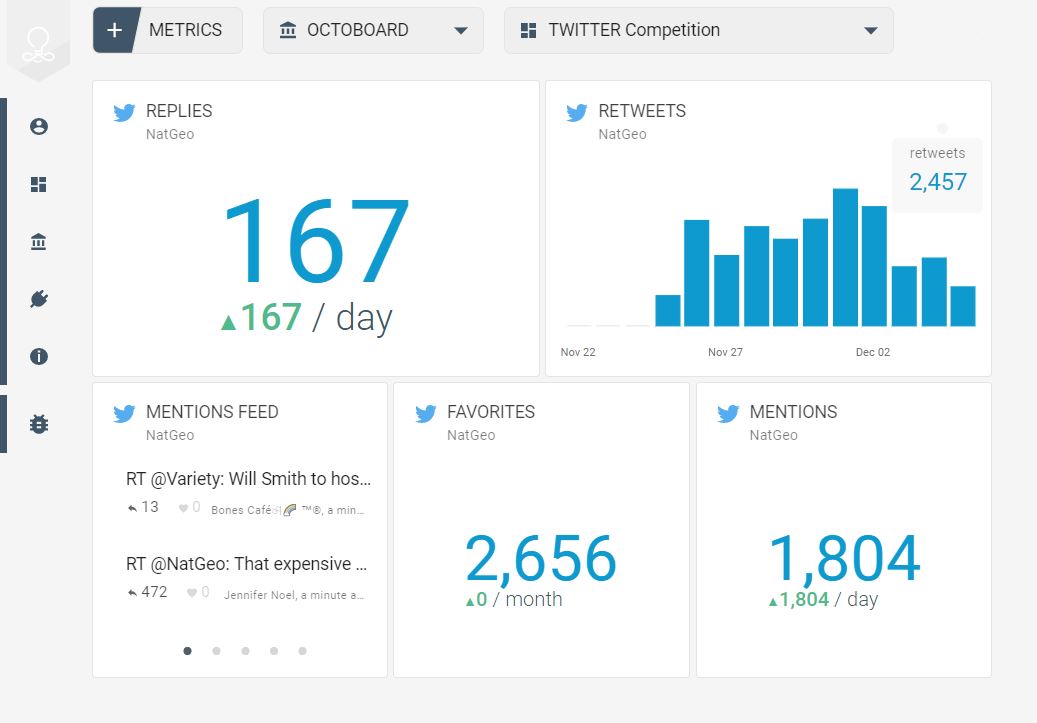This screenshot has height=723, width=1037.
Task: Click the green up arrow beside 167 / day
Action: tap(228, 322)
